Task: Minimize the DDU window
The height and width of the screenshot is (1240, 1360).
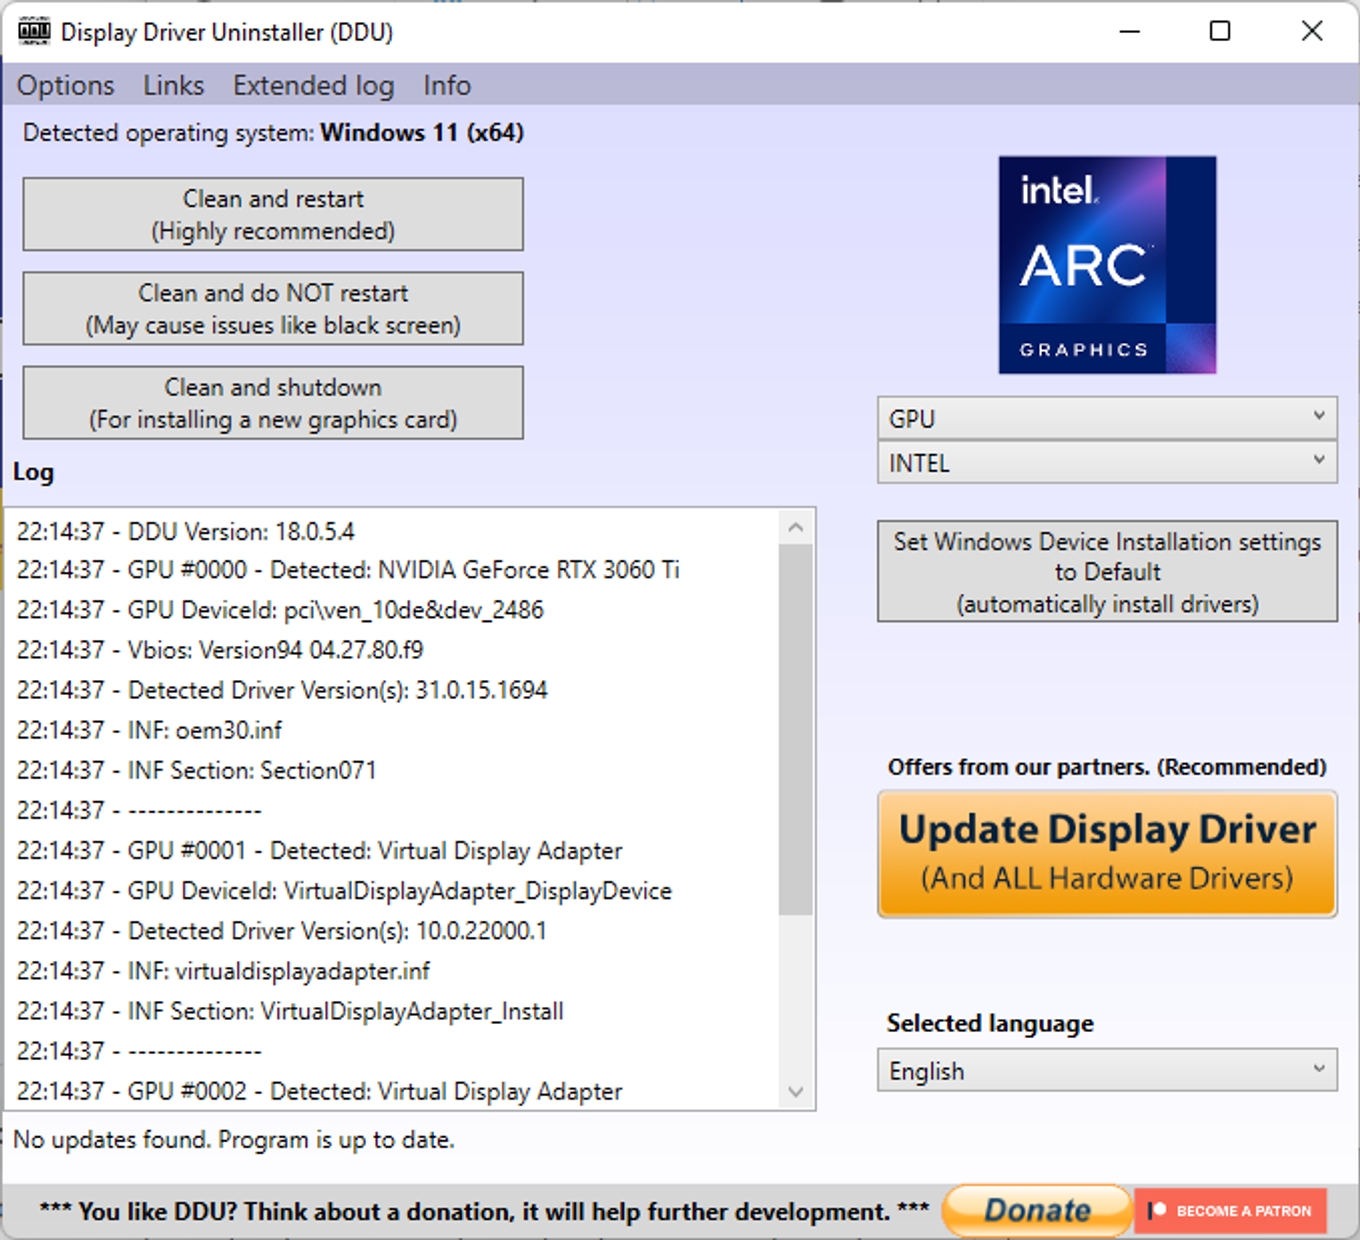Action: 1130,31
